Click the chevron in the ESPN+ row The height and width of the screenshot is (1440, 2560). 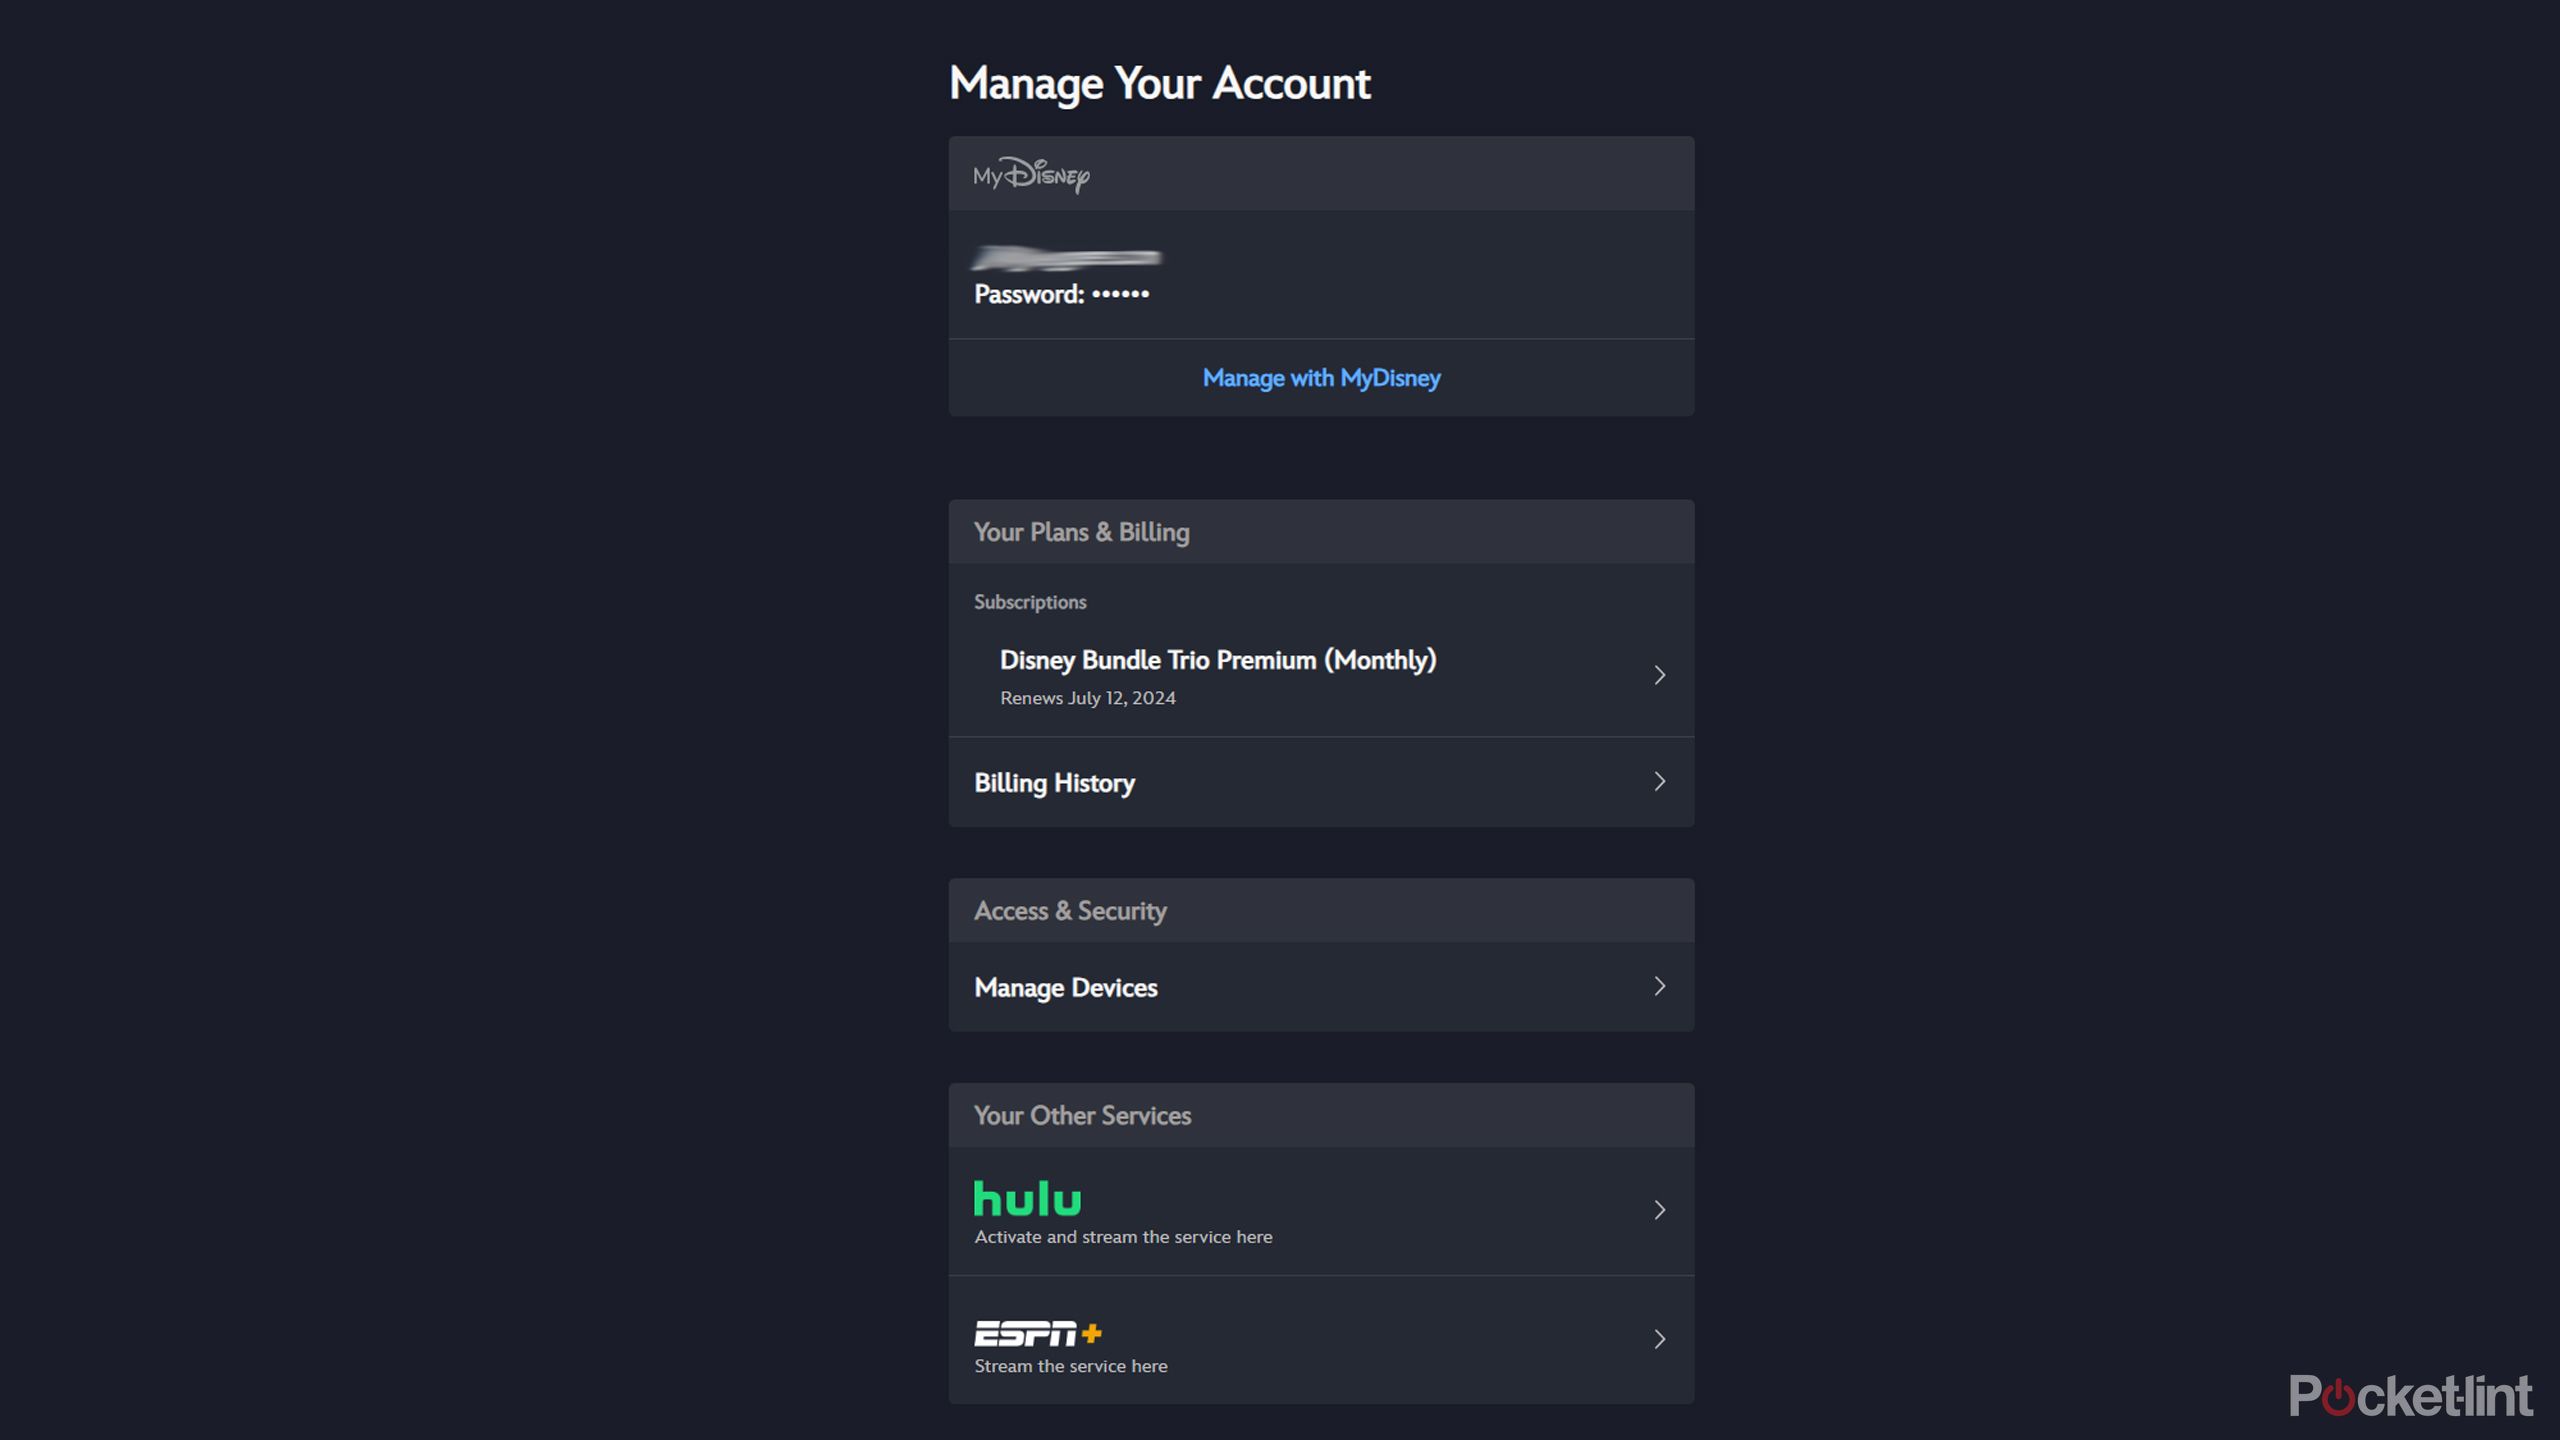point(1659,1340)
